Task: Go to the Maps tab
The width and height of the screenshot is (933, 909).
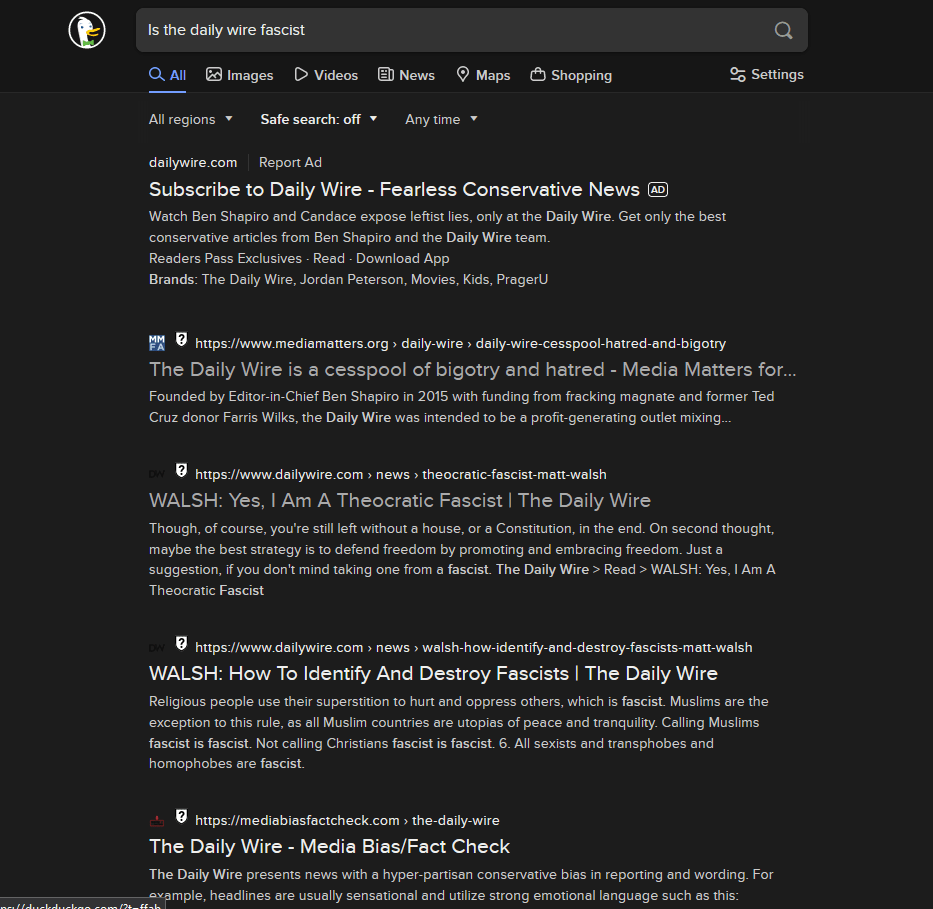Action: [483, 75]
